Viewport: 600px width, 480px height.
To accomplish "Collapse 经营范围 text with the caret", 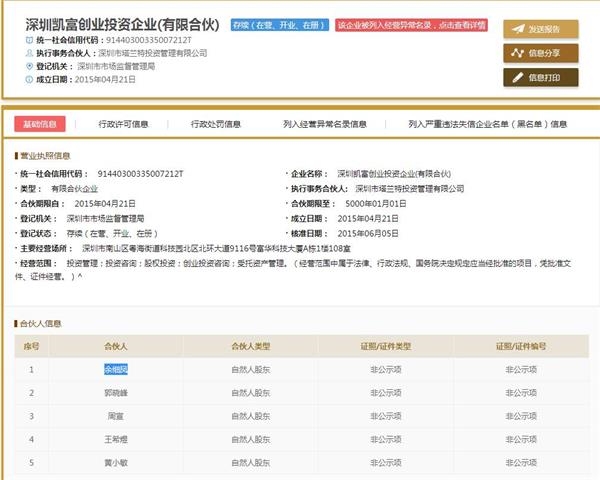I will click(x=79, y=275).
